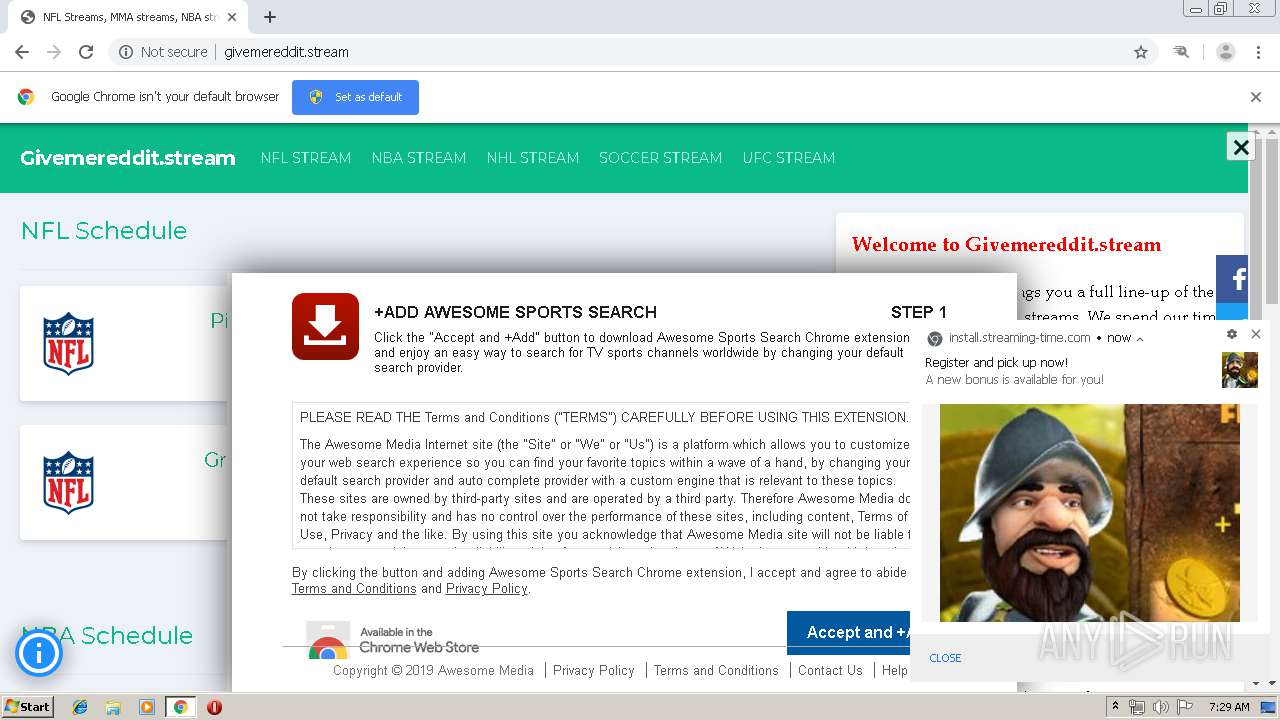Open the Action Center flag icon
1280x720 pixels.
click(x=1185, y=707)
